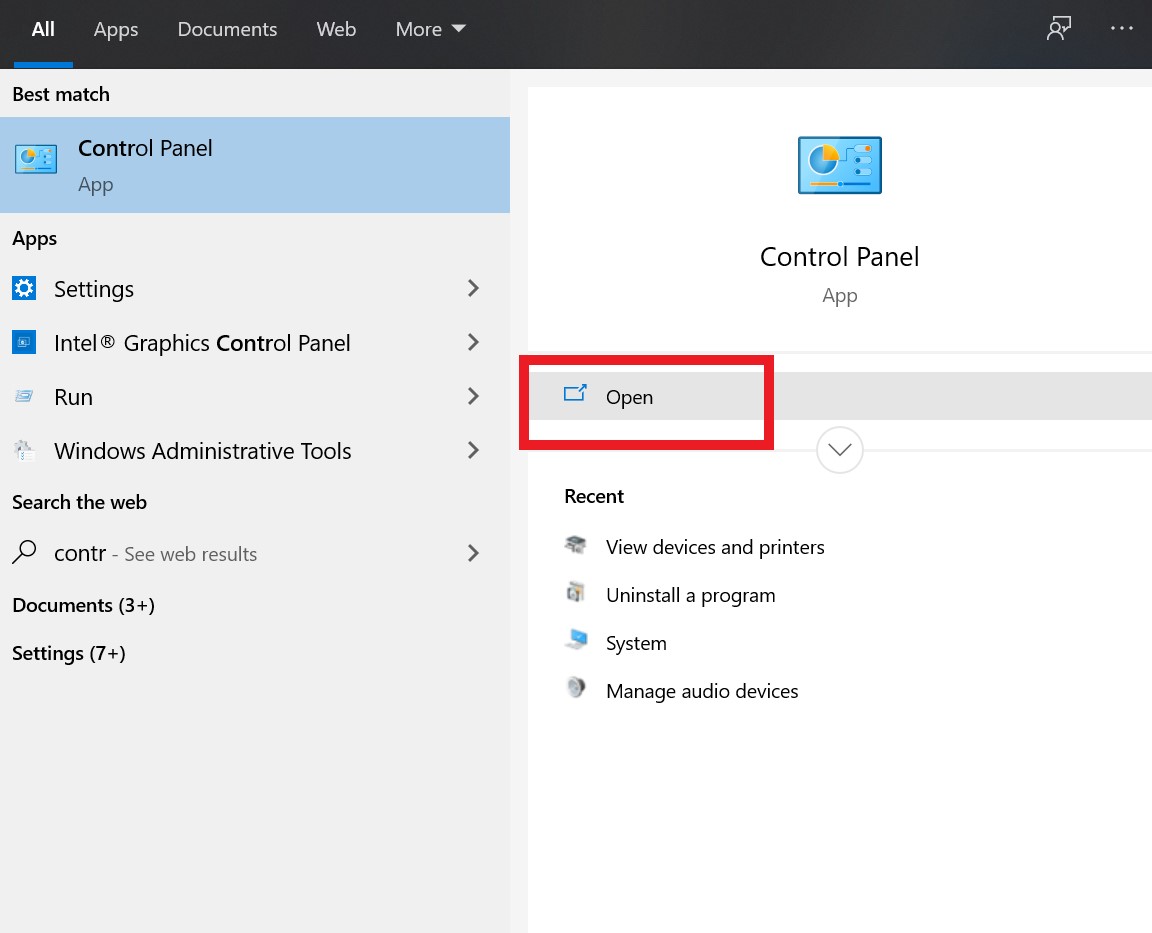Screen dimensions: 1152x933
Task: Click the System monitor icon
Action: tap(577, 640)
